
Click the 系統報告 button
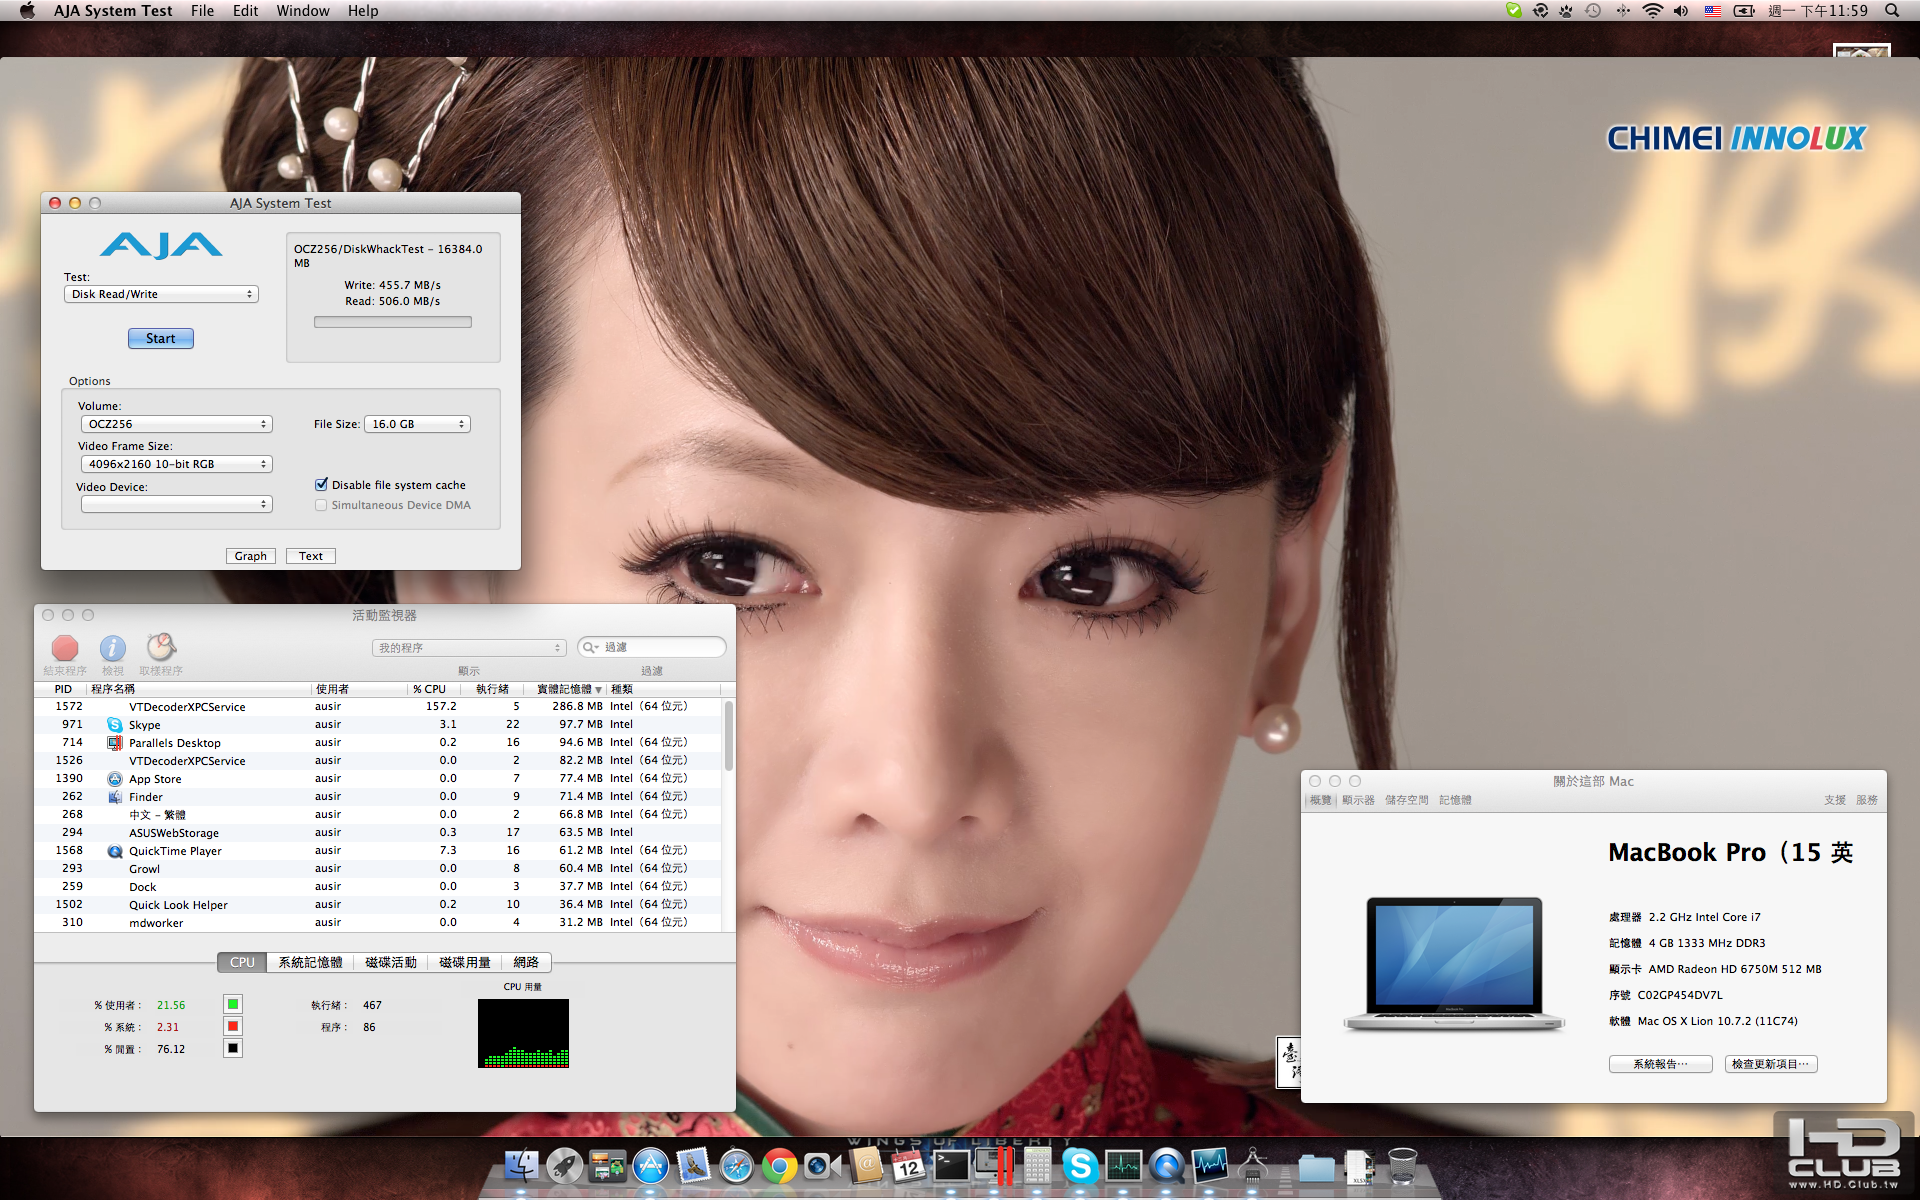tap(1660, 1064)
